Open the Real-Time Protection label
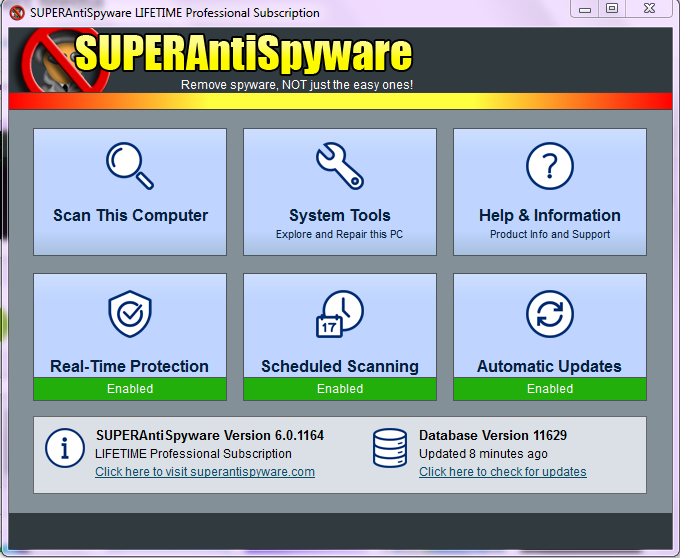The height and width of the screenshot is (558, 680). pyautogui.click(x=129, y=366)
